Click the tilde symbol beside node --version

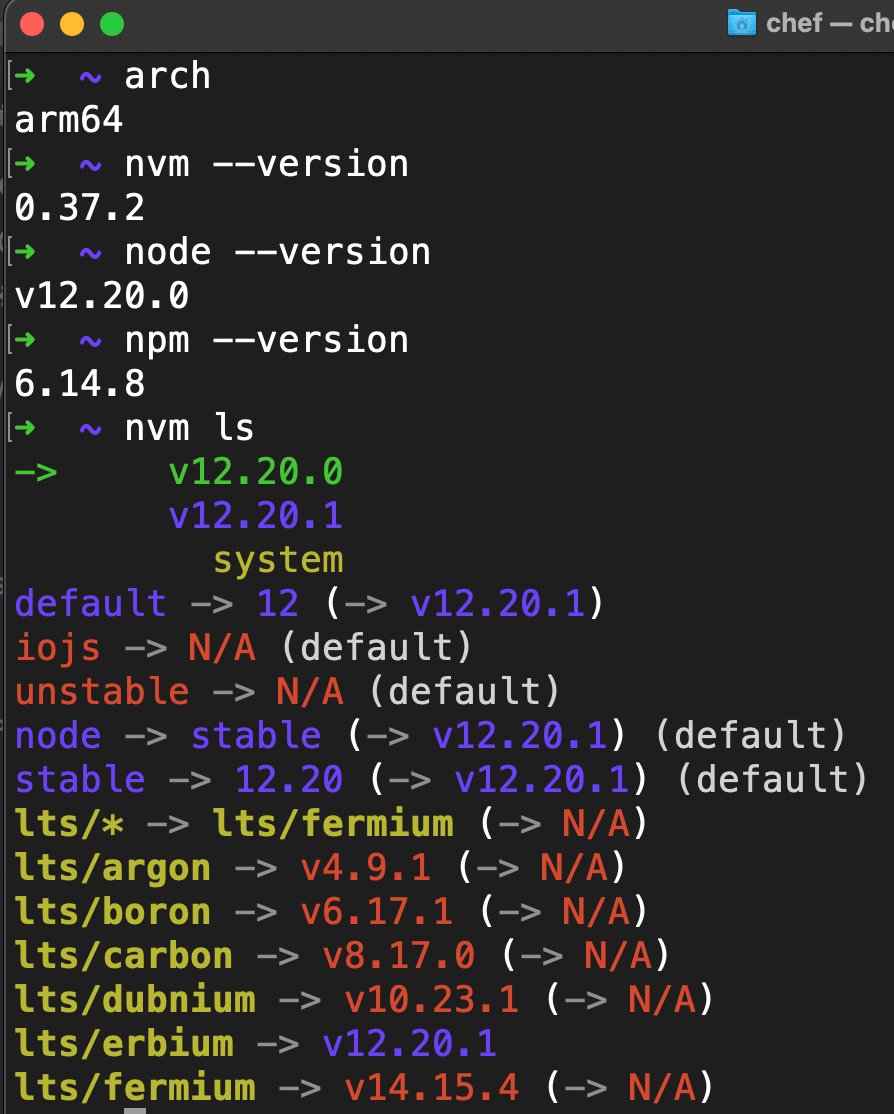[x=89, y=251]
